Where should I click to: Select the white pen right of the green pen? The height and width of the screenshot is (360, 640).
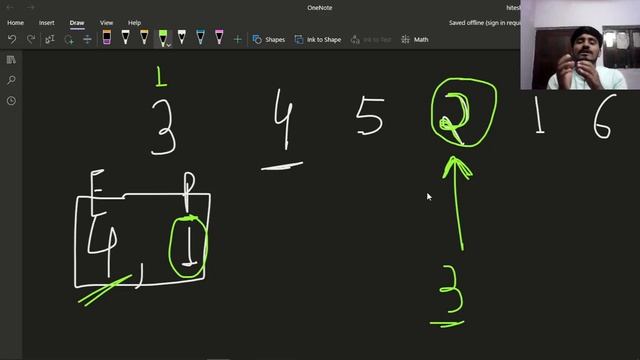point(182,37)
